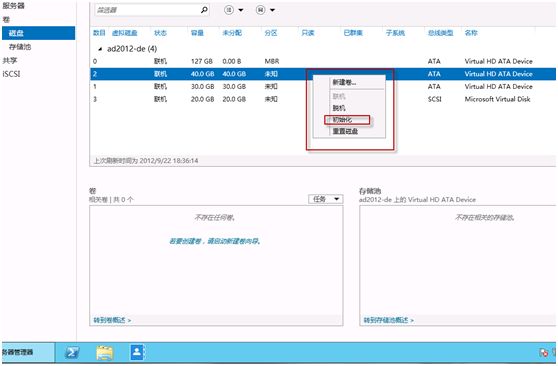Viewport: 558px width, 366px height.
Task: Sort by the 名称 column header
Action: point(471,33)
